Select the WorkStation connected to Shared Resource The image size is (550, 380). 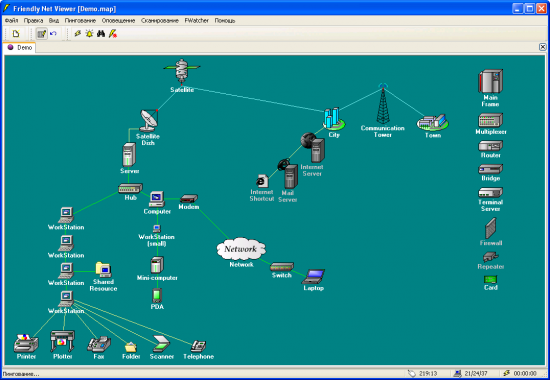pos(66,271)
